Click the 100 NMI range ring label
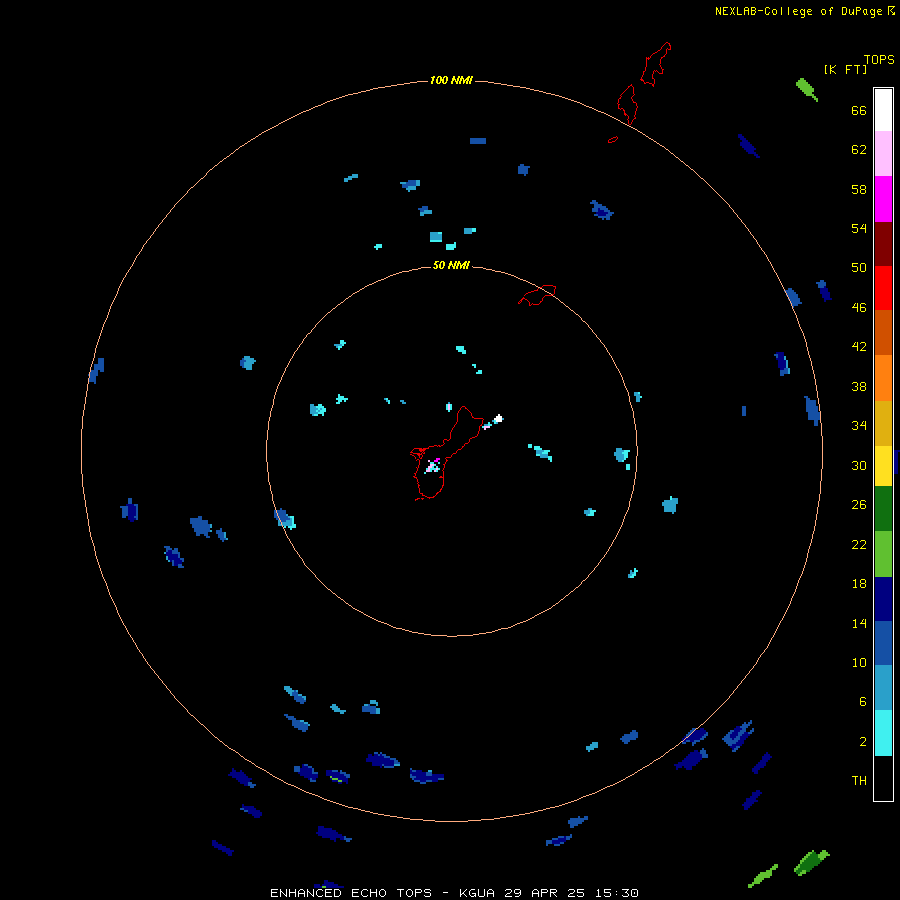The image size is (900, 900). pyautogui.click(x=451, y=80)
